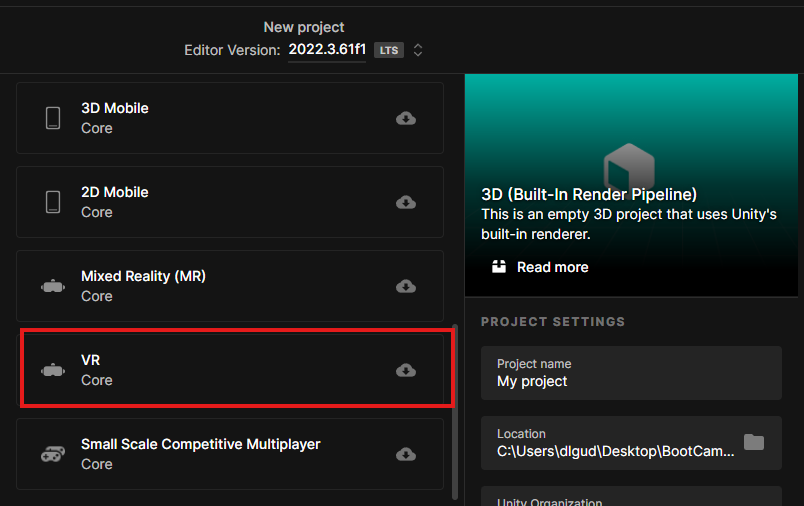Select the 3D Mobile template card
Image resolution: width=804 pixels, height=506 pixels.
230,118
